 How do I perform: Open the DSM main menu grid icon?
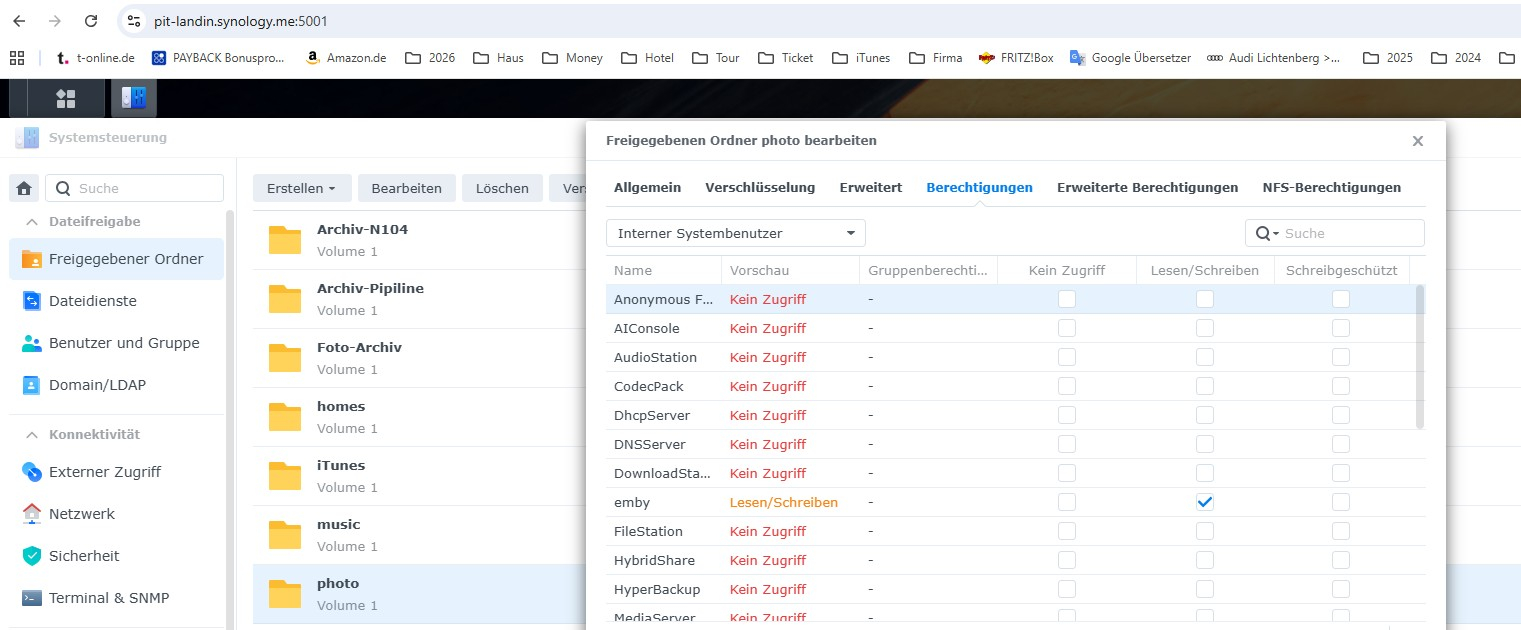pos(66,98)
